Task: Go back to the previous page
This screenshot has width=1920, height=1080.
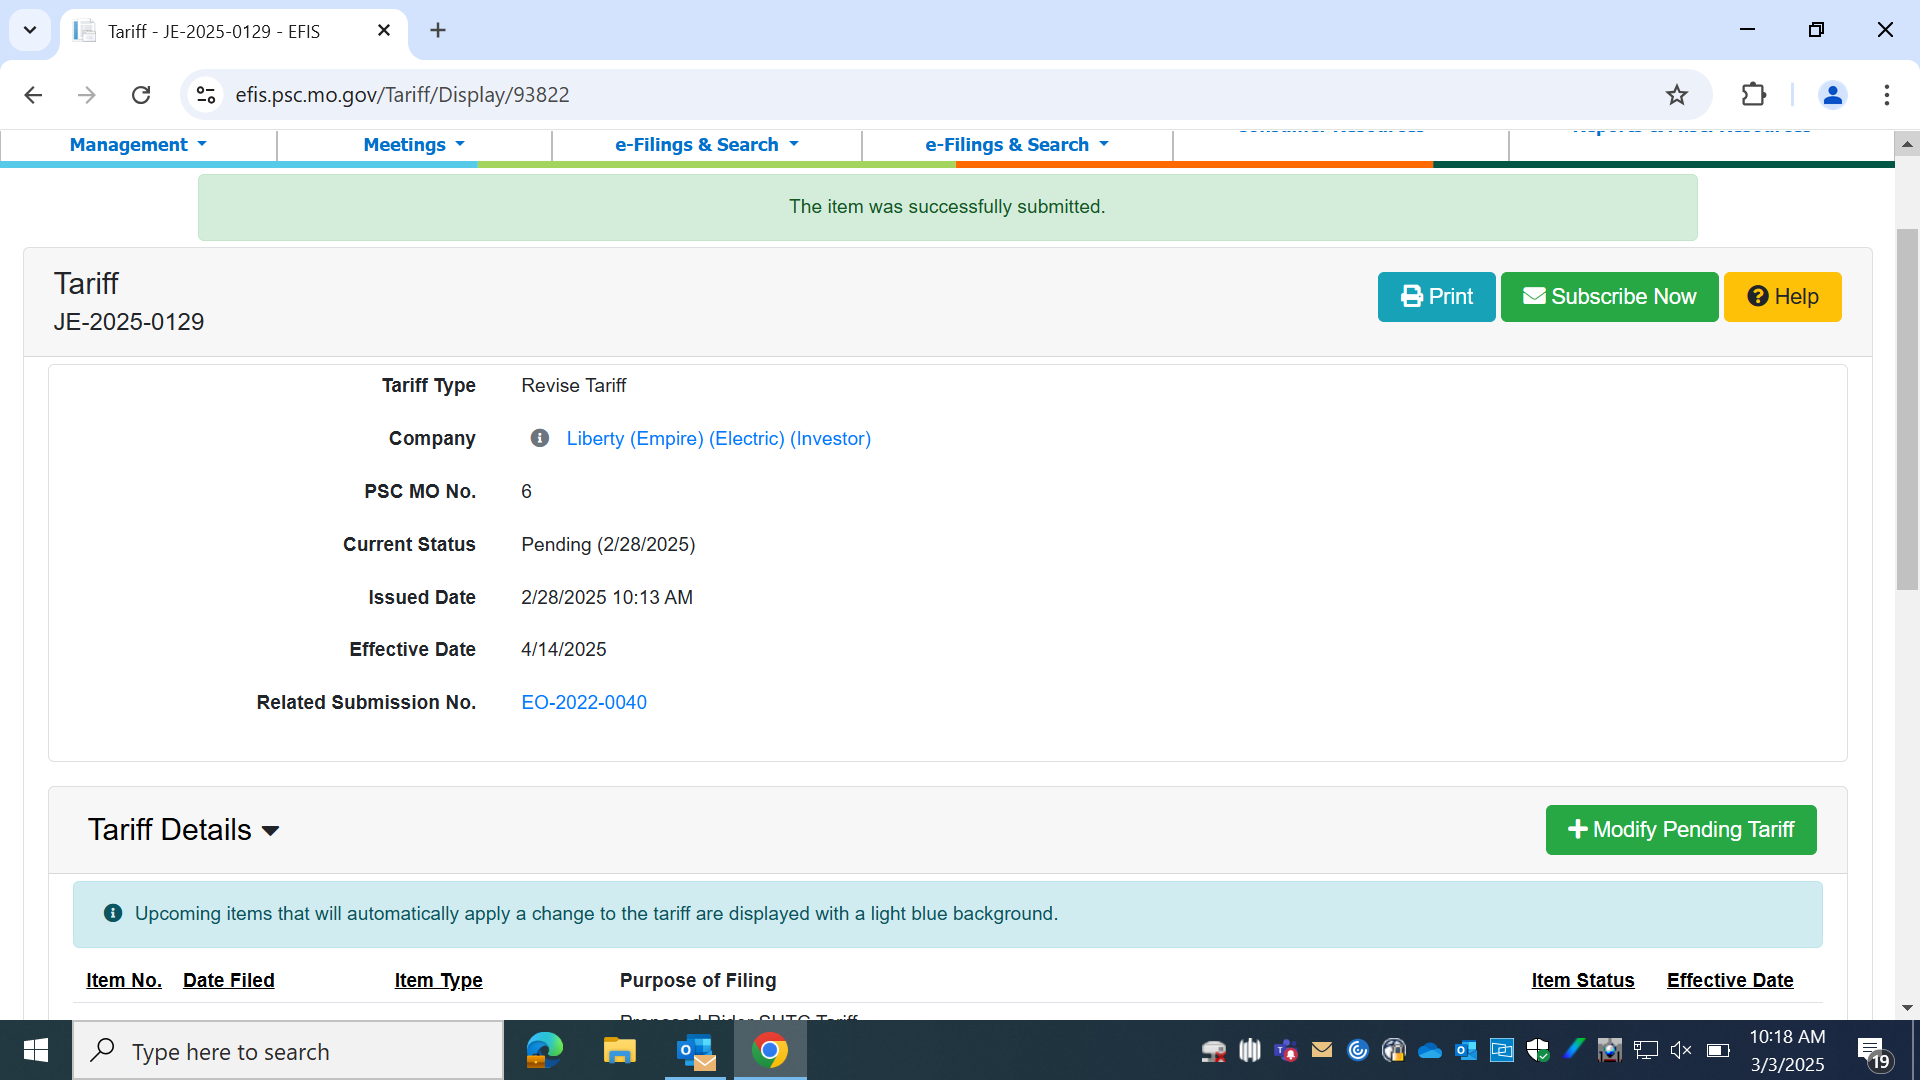Action: click(33, 95)
